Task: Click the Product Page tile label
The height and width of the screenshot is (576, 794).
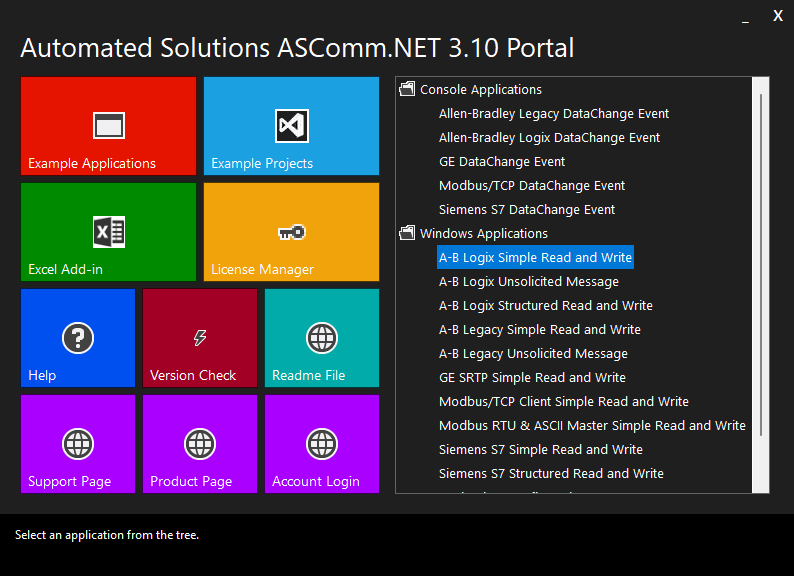Action: pyautogui.click(x=191, y=481)
